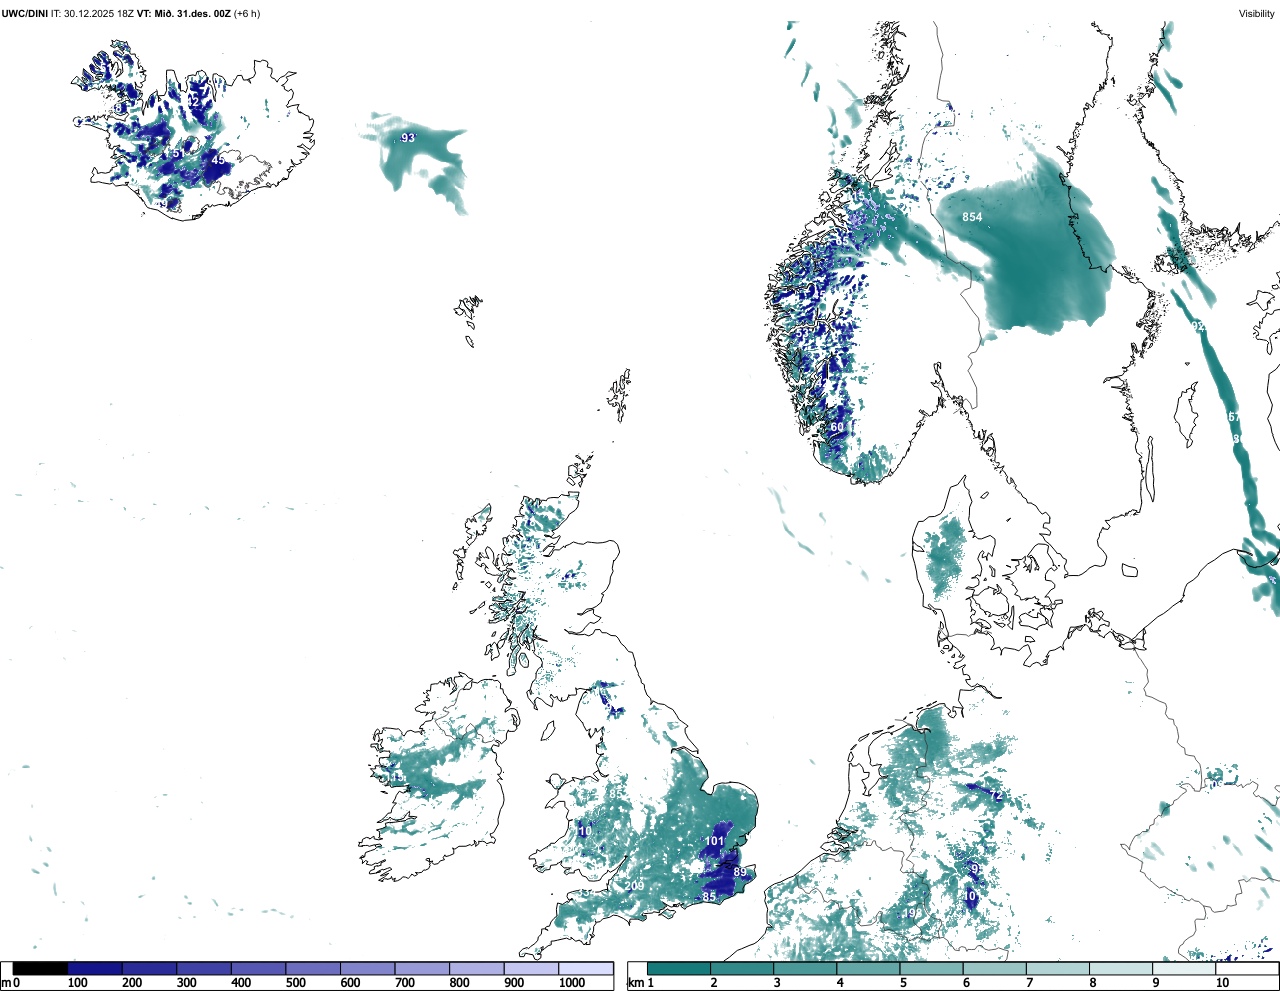This screenshot has width=1280, height=991.
Task: Click the 854 value over Sweden
Action: pos(972,217)
